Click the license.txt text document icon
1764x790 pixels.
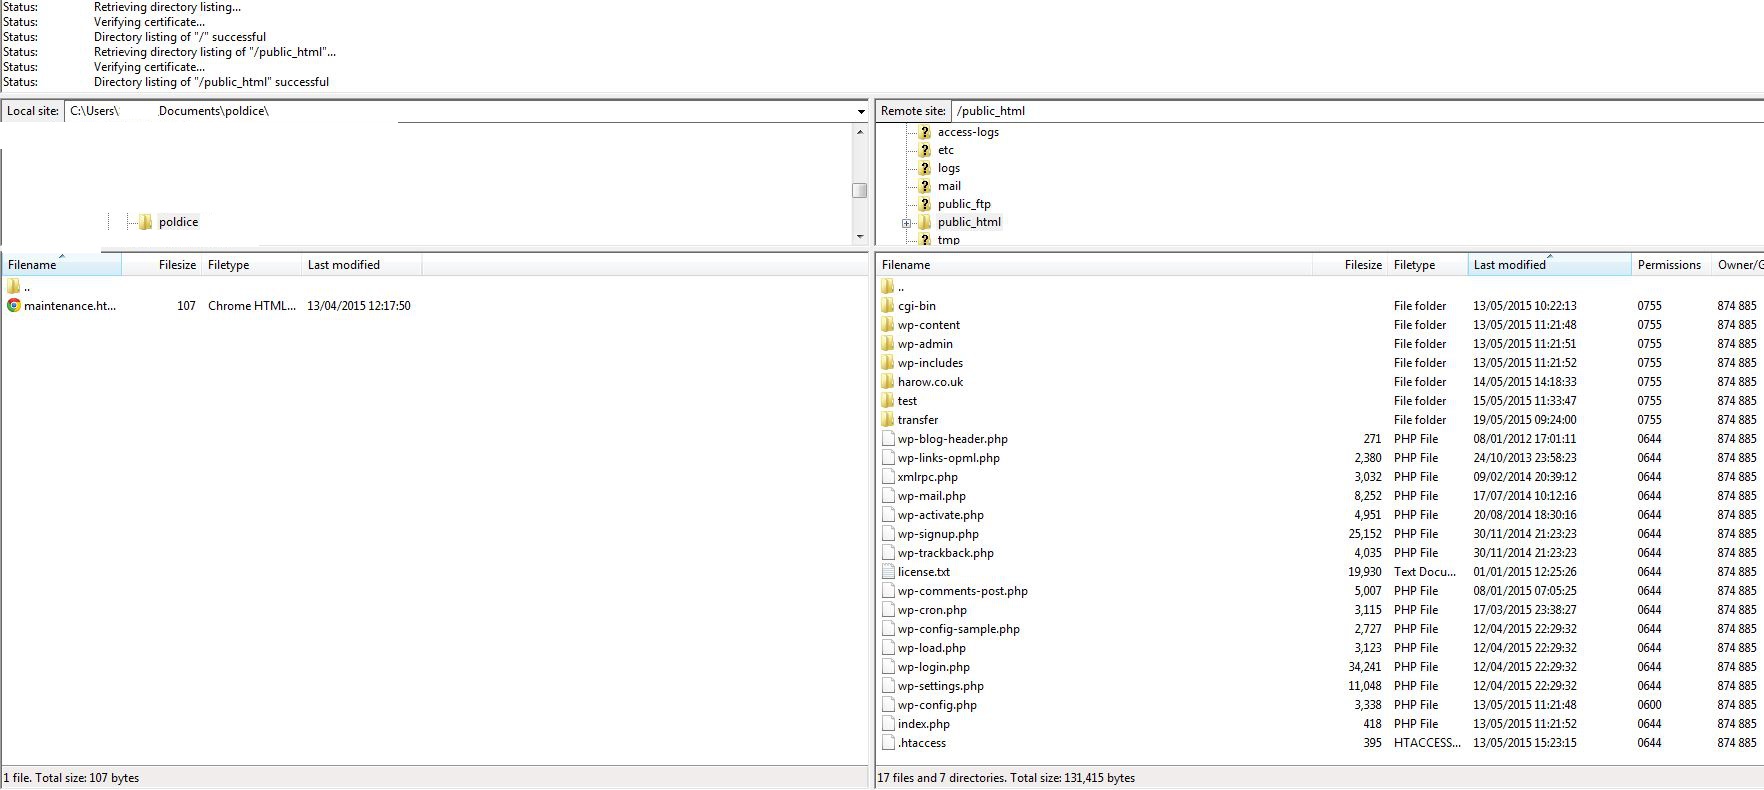888,572
